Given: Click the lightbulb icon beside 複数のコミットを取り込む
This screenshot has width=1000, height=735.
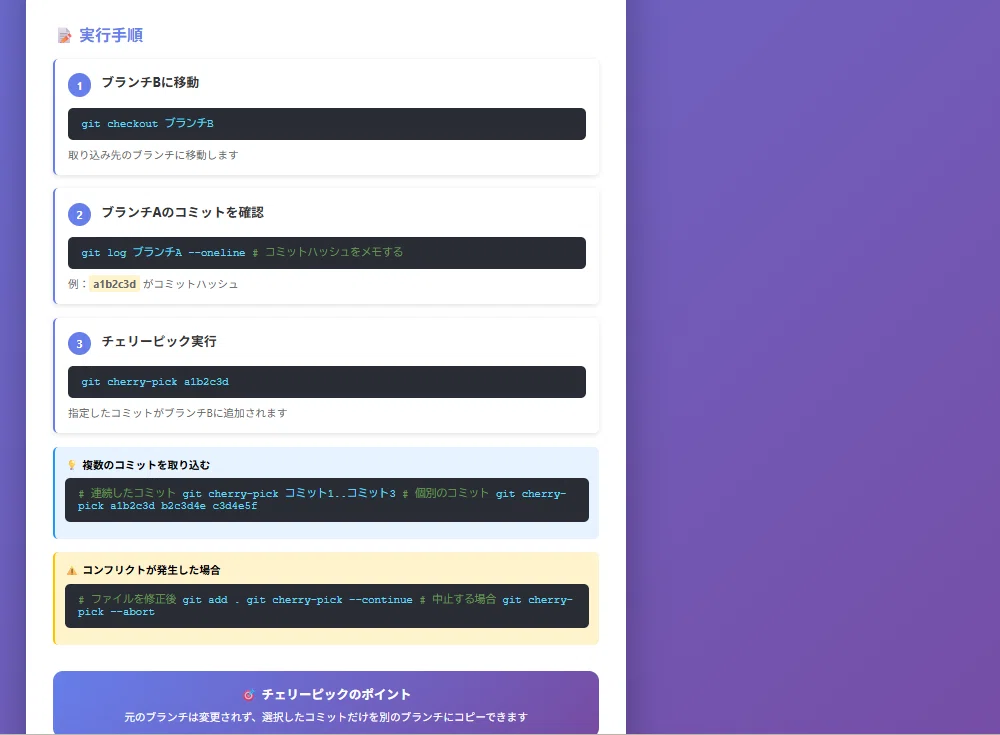Looking at the screenshot, I should (x=72, y=465).
